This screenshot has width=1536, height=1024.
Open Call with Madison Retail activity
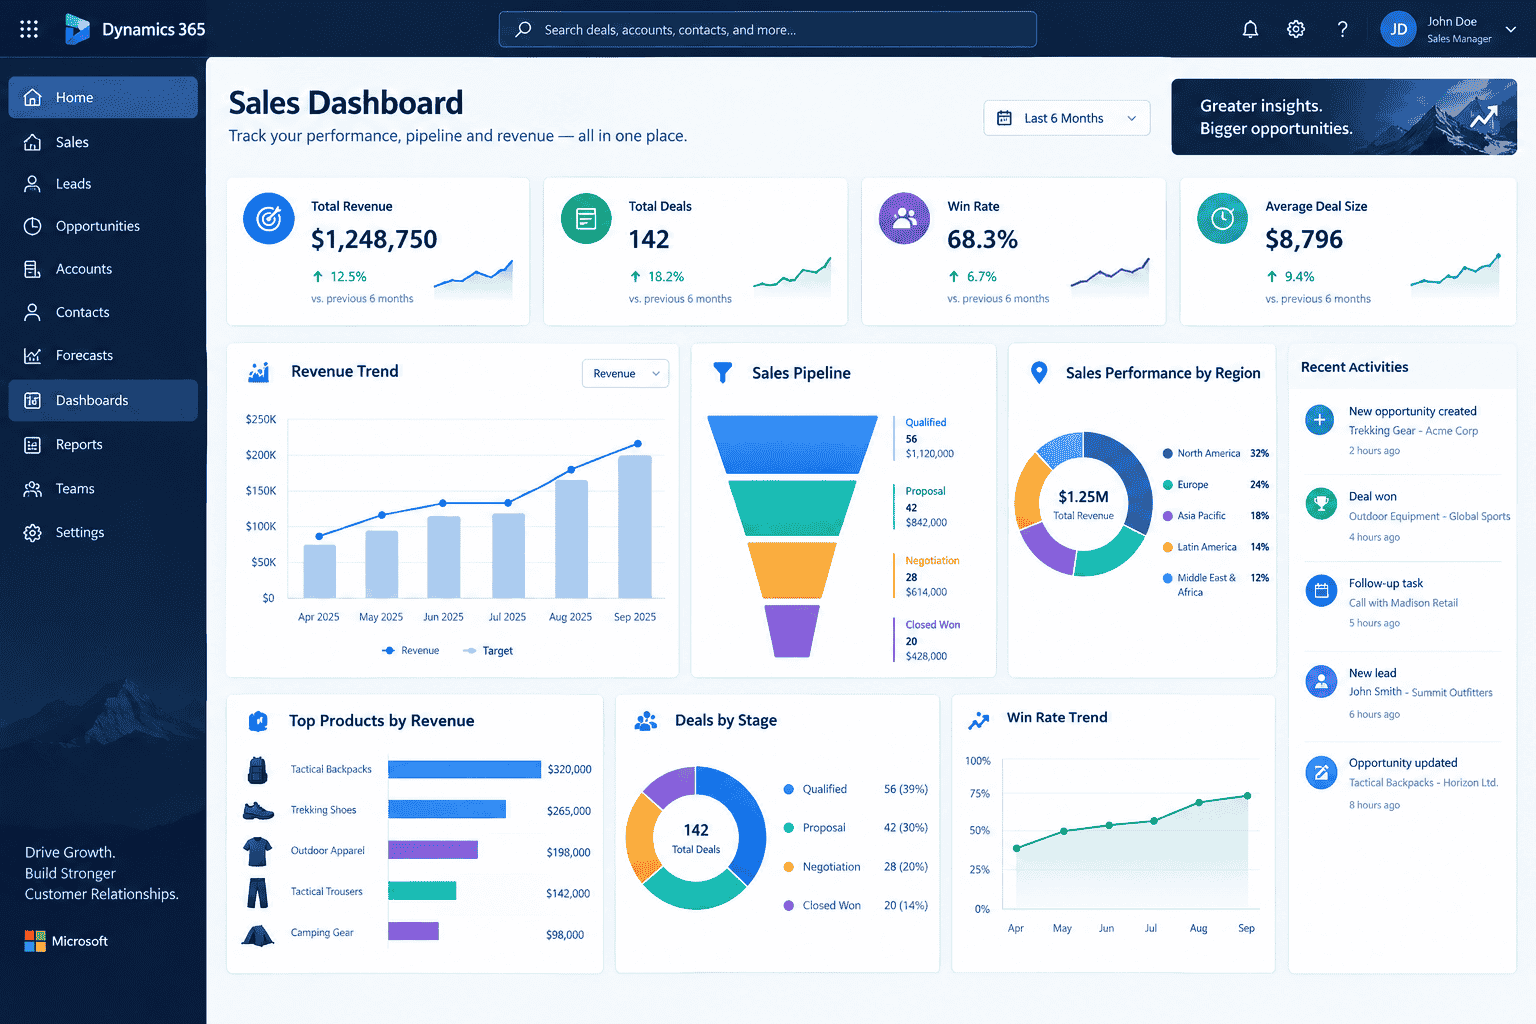tap(1403, 603)
